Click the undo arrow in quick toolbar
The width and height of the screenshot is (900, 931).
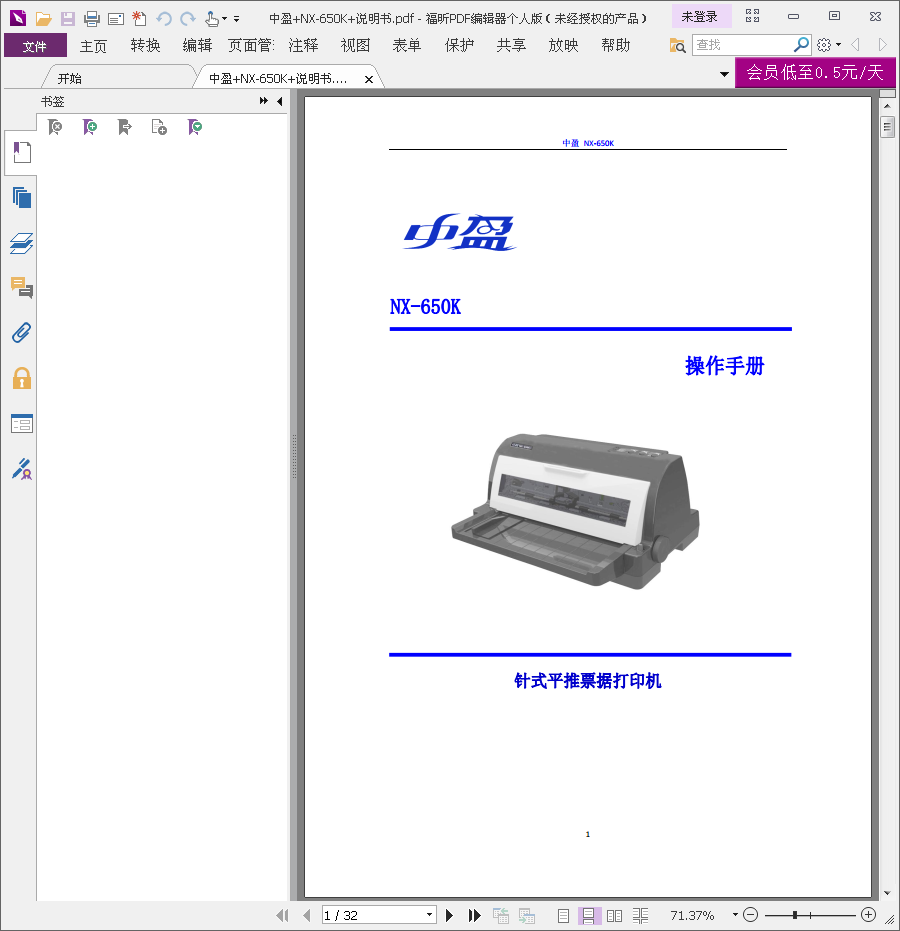pyautogui.click(x=164, y=18)
